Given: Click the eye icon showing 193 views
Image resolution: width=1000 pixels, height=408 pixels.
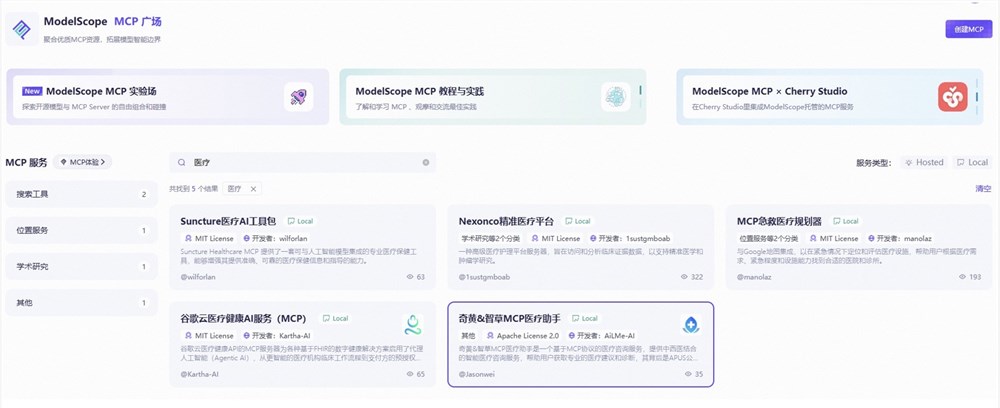Looking at the screenshot, I should 962,277.
